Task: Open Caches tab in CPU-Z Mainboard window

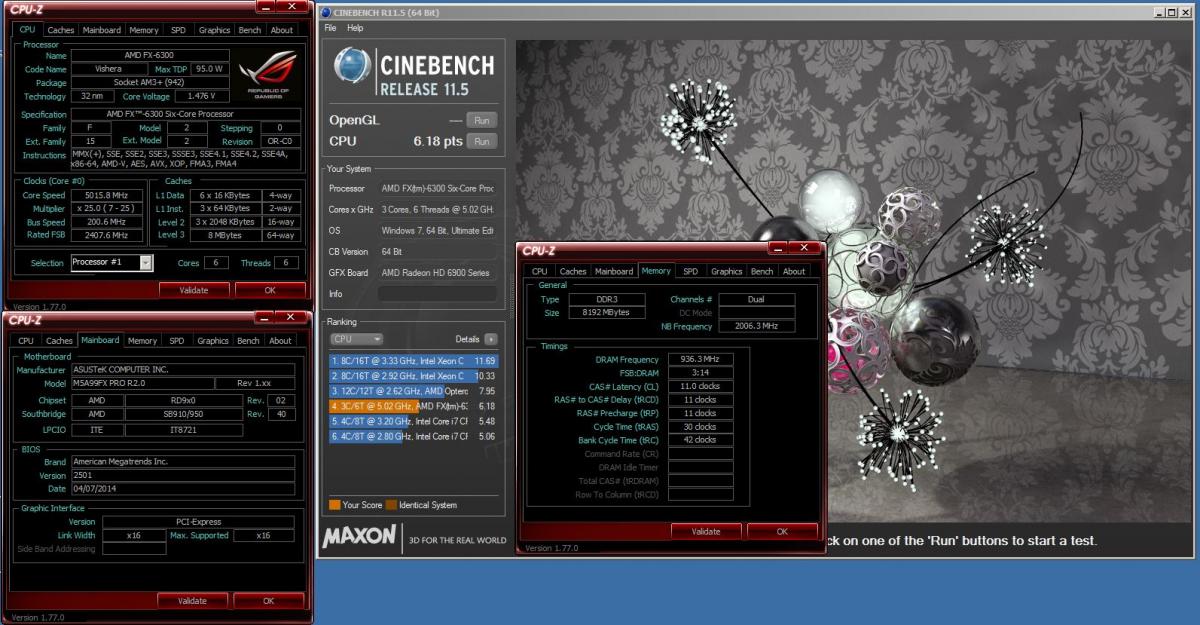Action: [60, 340]
